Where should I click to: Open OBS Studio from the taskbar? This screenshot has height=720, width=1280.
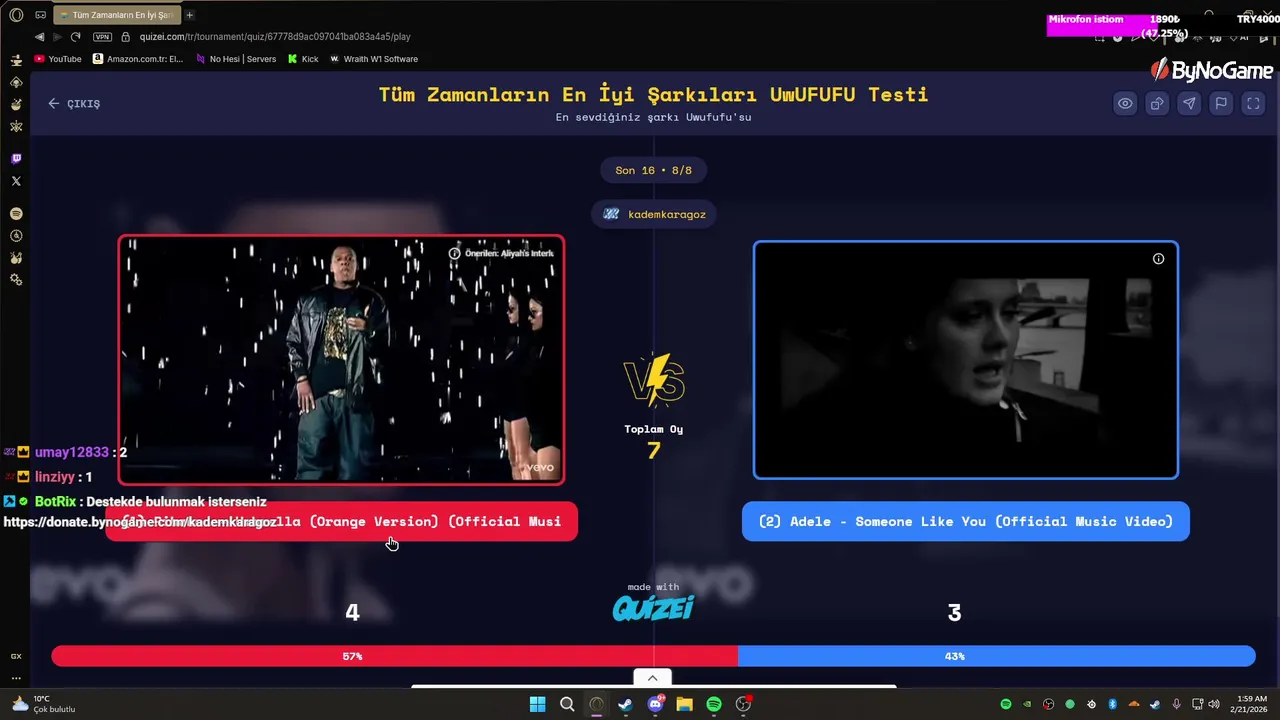(743, 704)
